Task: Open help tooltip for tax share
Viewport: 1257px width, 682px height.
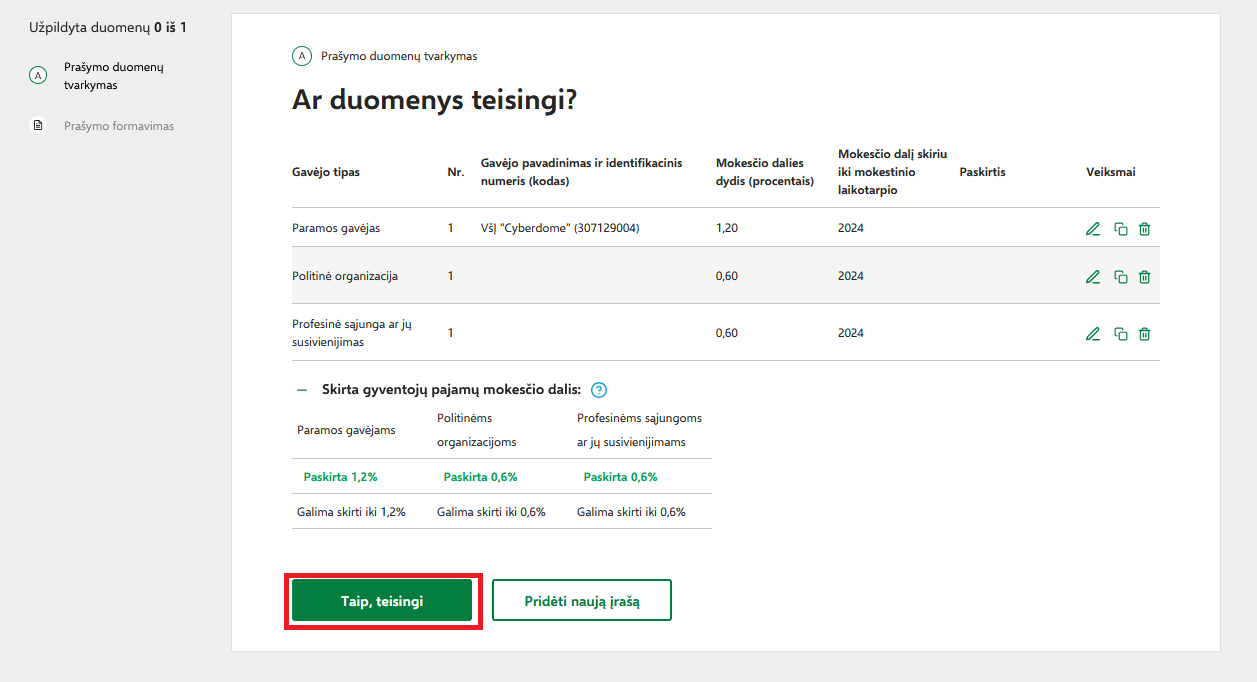Action: (599, 390)
